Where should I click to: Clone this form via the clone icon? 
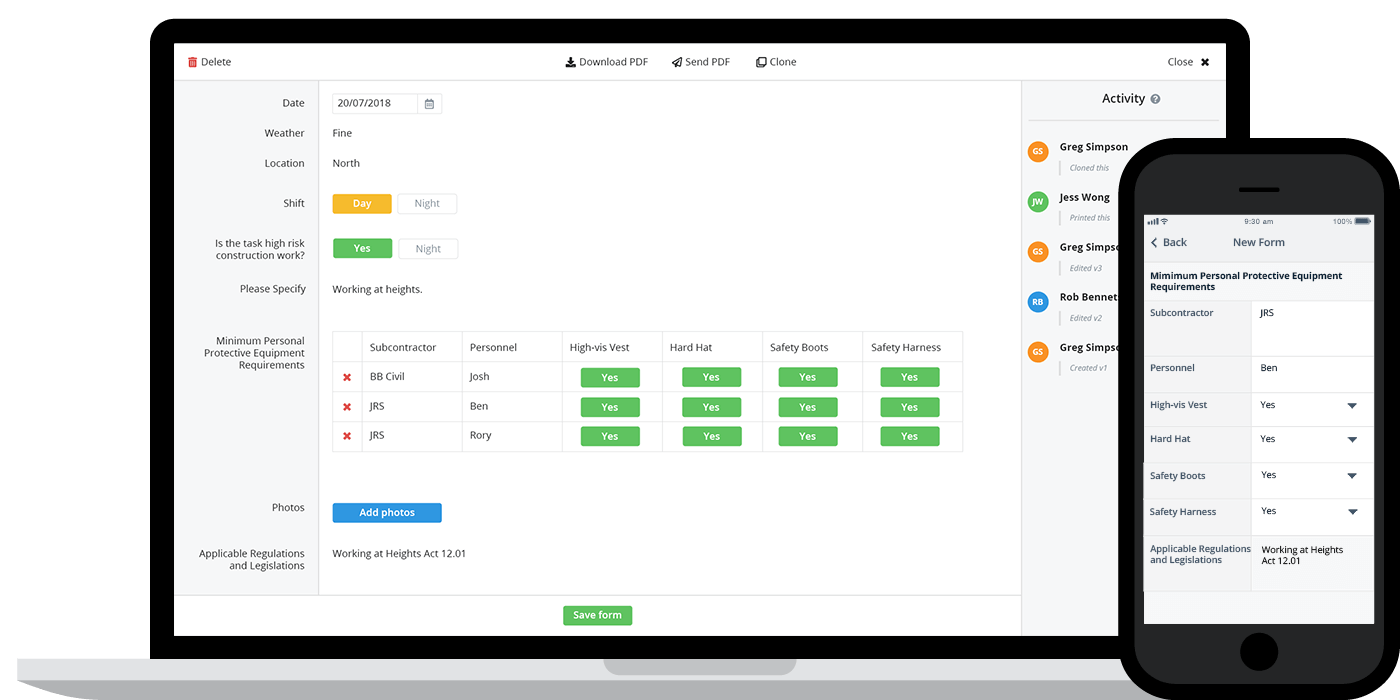coord(761,61)
